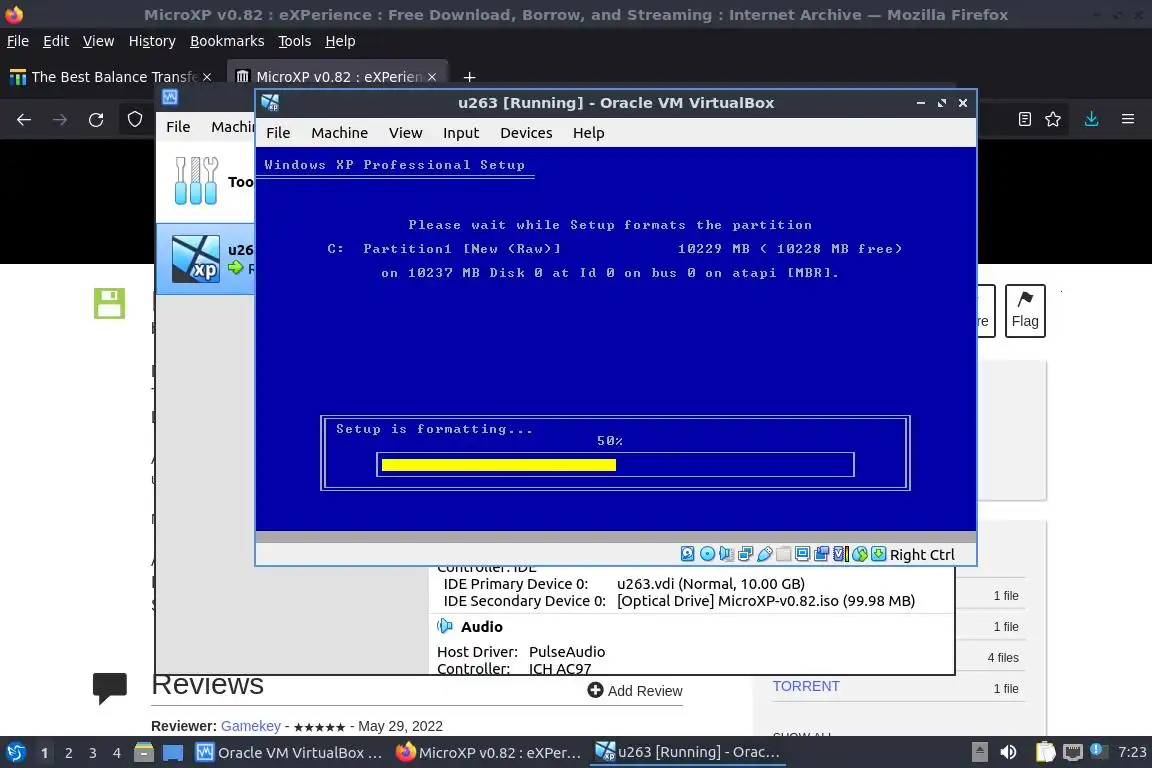Open a new Firefox tab
This screenshot has width=1152, height=768.
(x=469, y=77)
